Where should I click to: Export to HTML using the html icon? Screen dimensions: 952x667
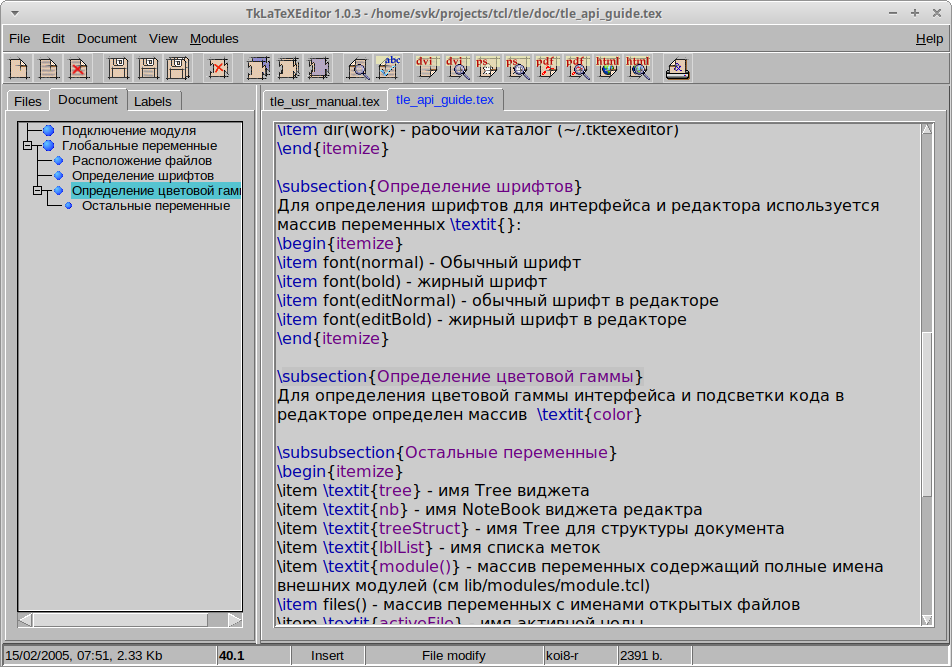[x=607, y=68]
